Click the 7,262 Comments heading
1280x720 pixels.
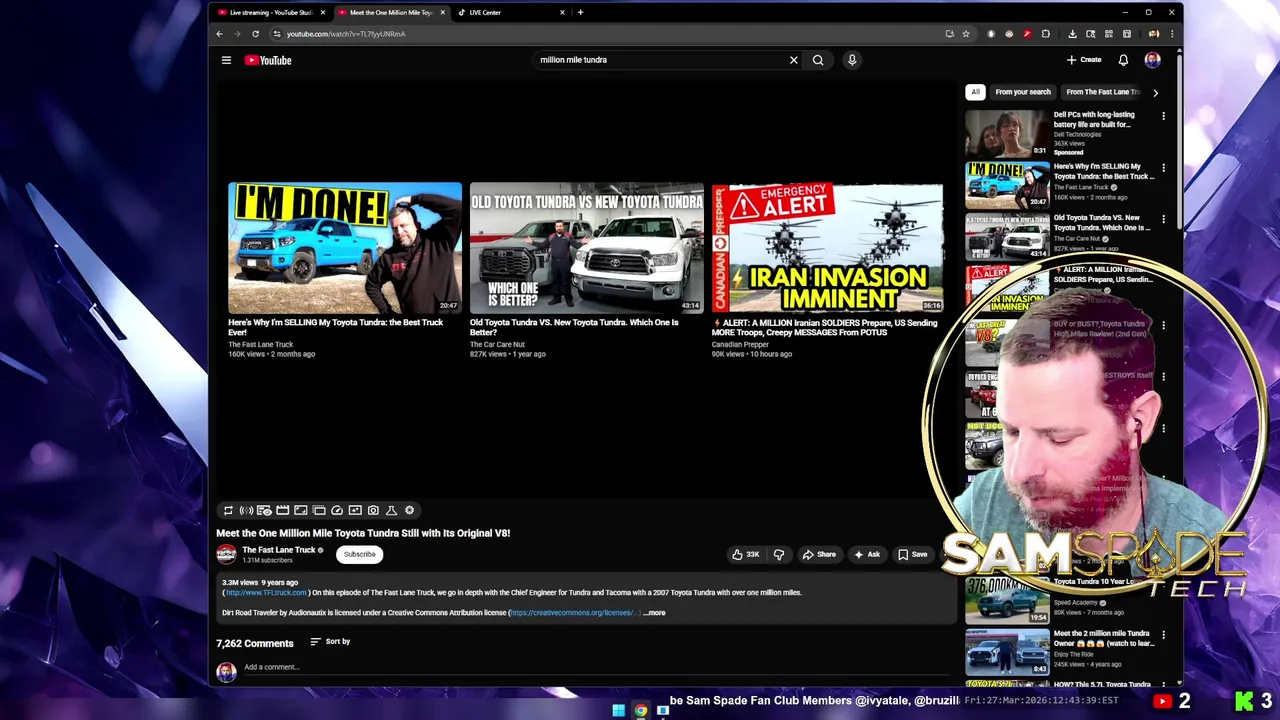(255, 643)
